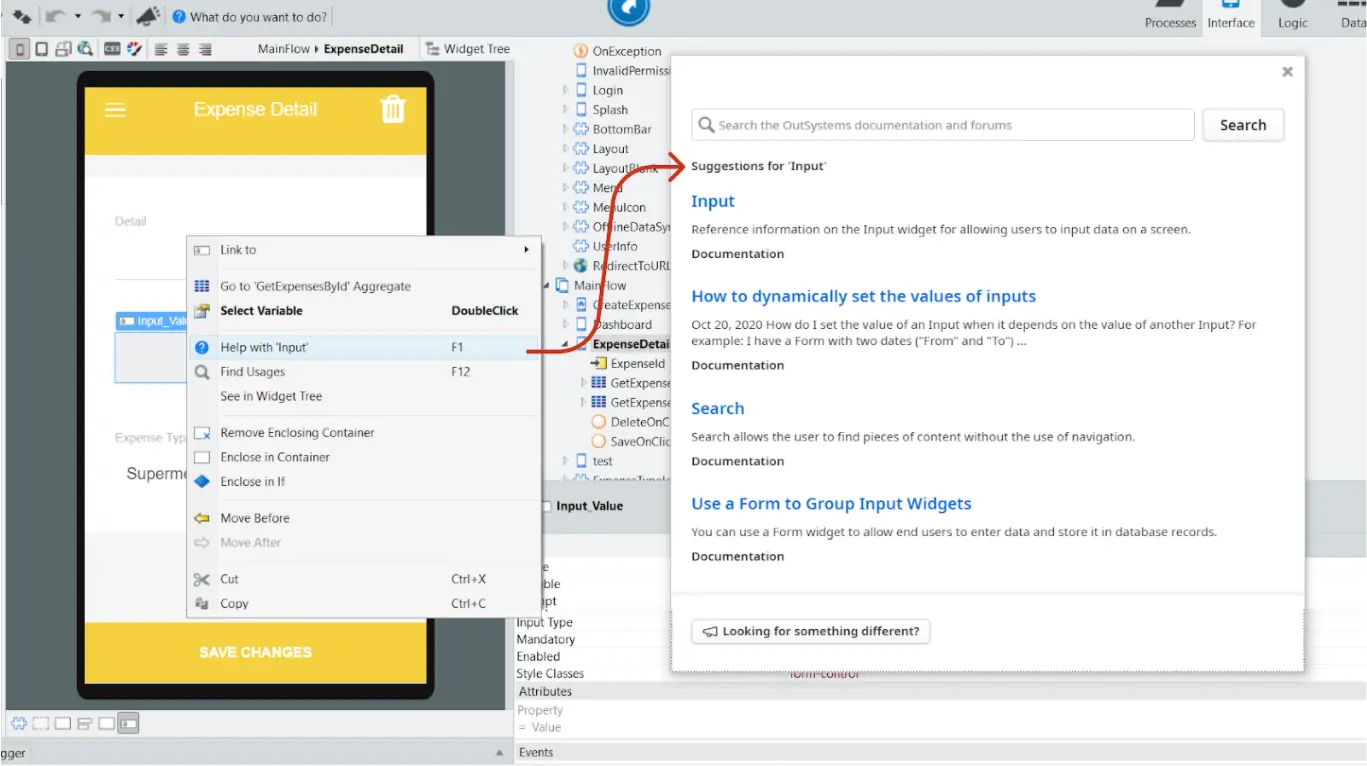Choose "Select Variable" in the context menu

[x=364, y=311]
